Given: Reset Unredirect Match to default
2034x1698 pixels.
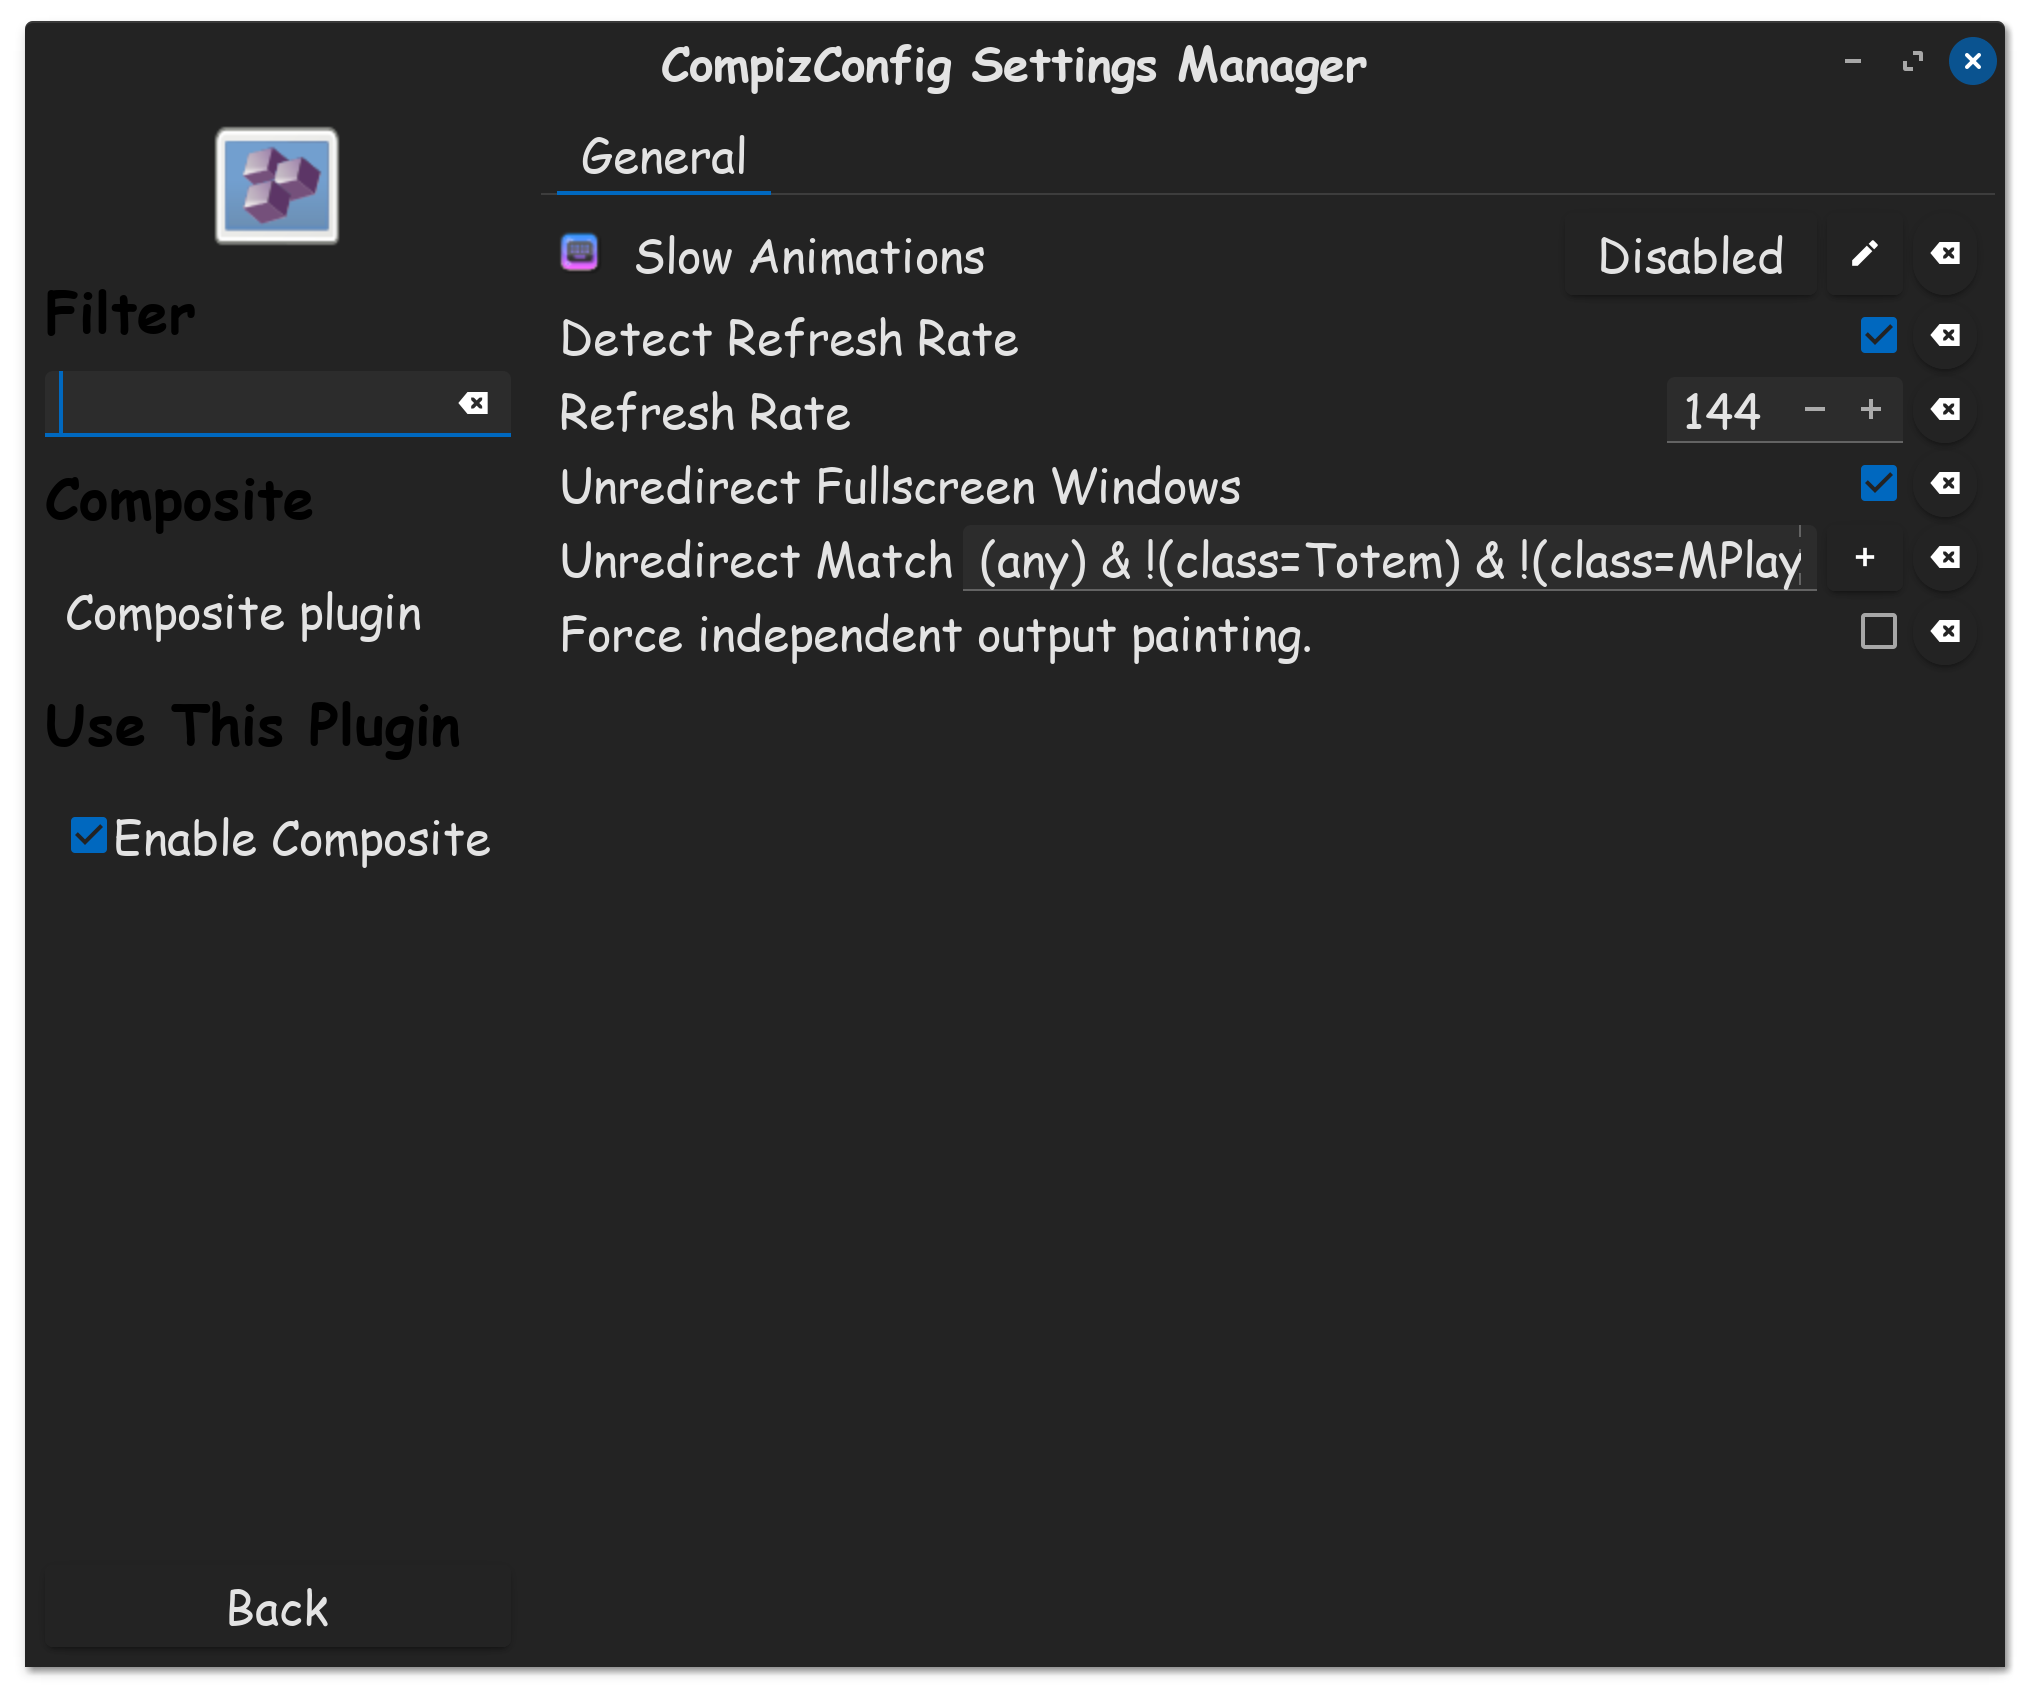Looking at the screenshot, I should (x=1945, y=558).
